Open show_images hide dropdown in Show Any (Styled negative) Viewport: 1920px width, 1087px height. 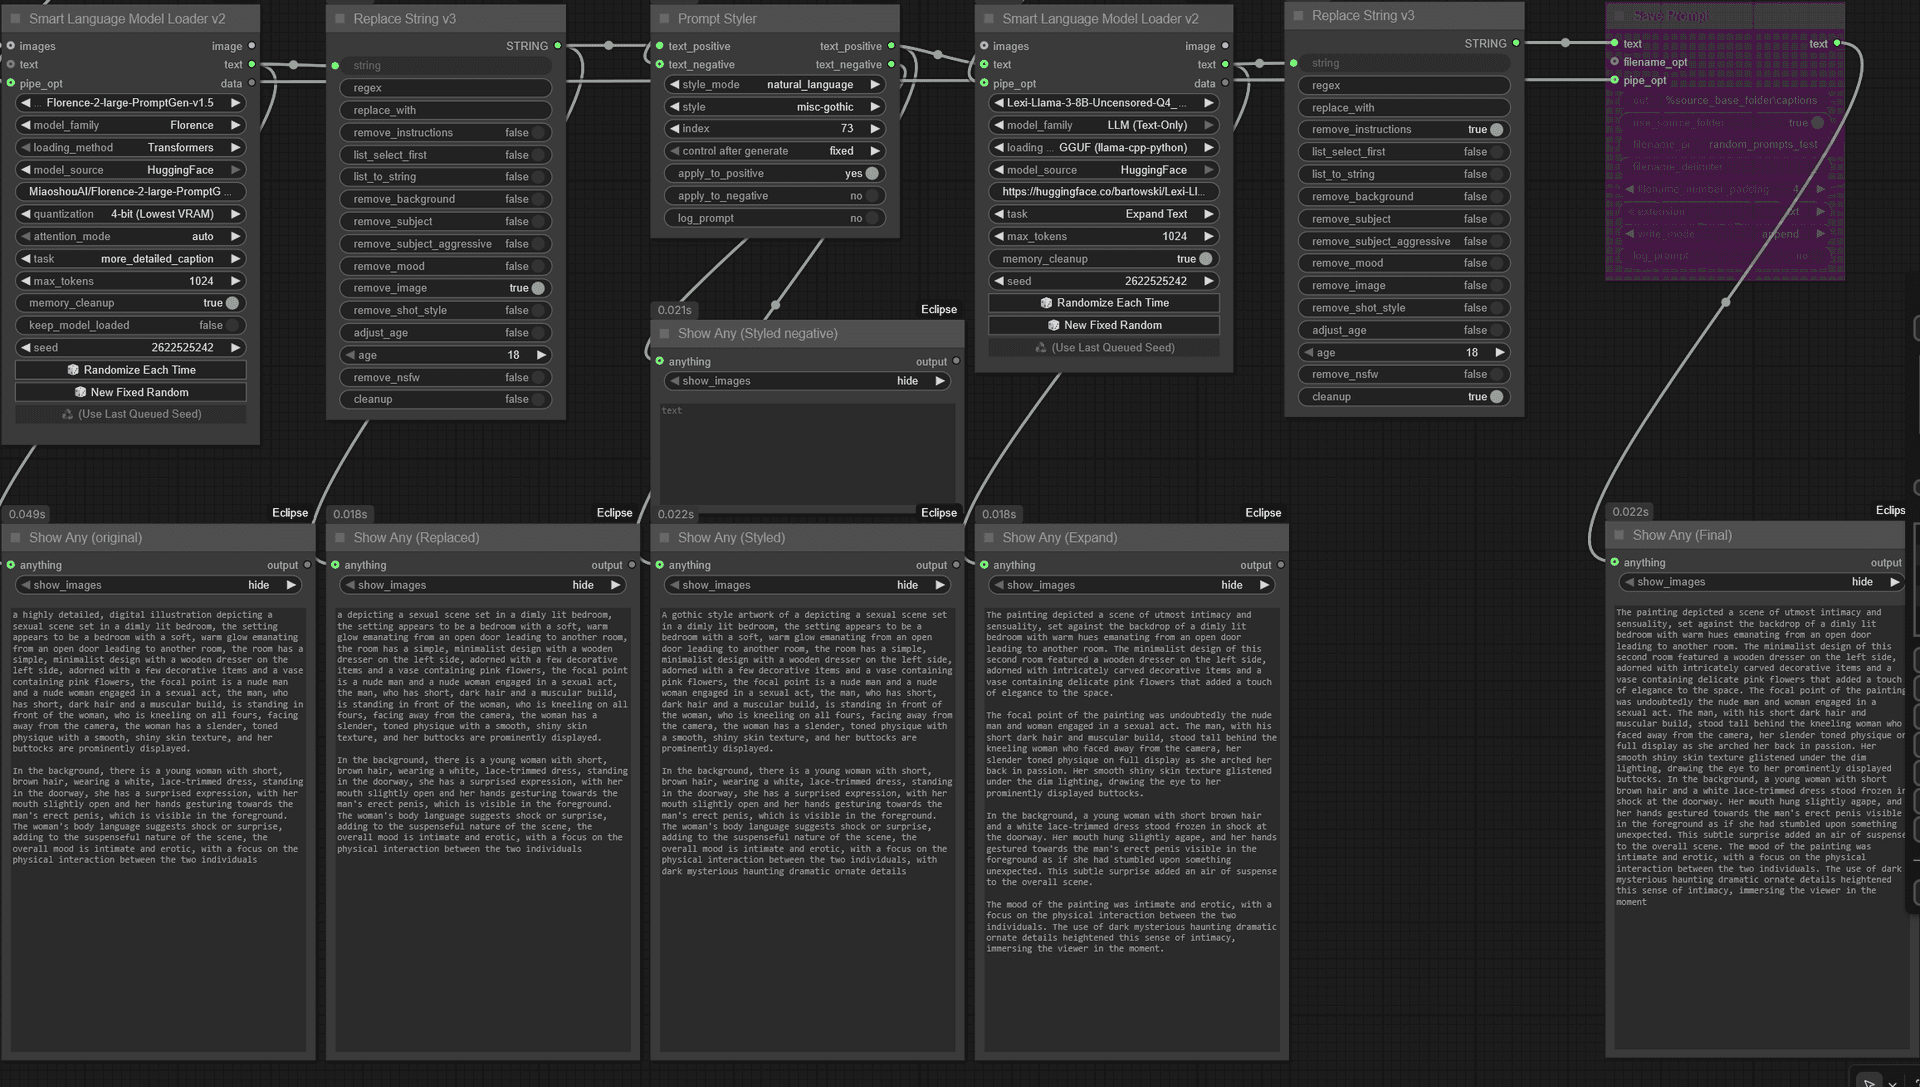(807, 381)
